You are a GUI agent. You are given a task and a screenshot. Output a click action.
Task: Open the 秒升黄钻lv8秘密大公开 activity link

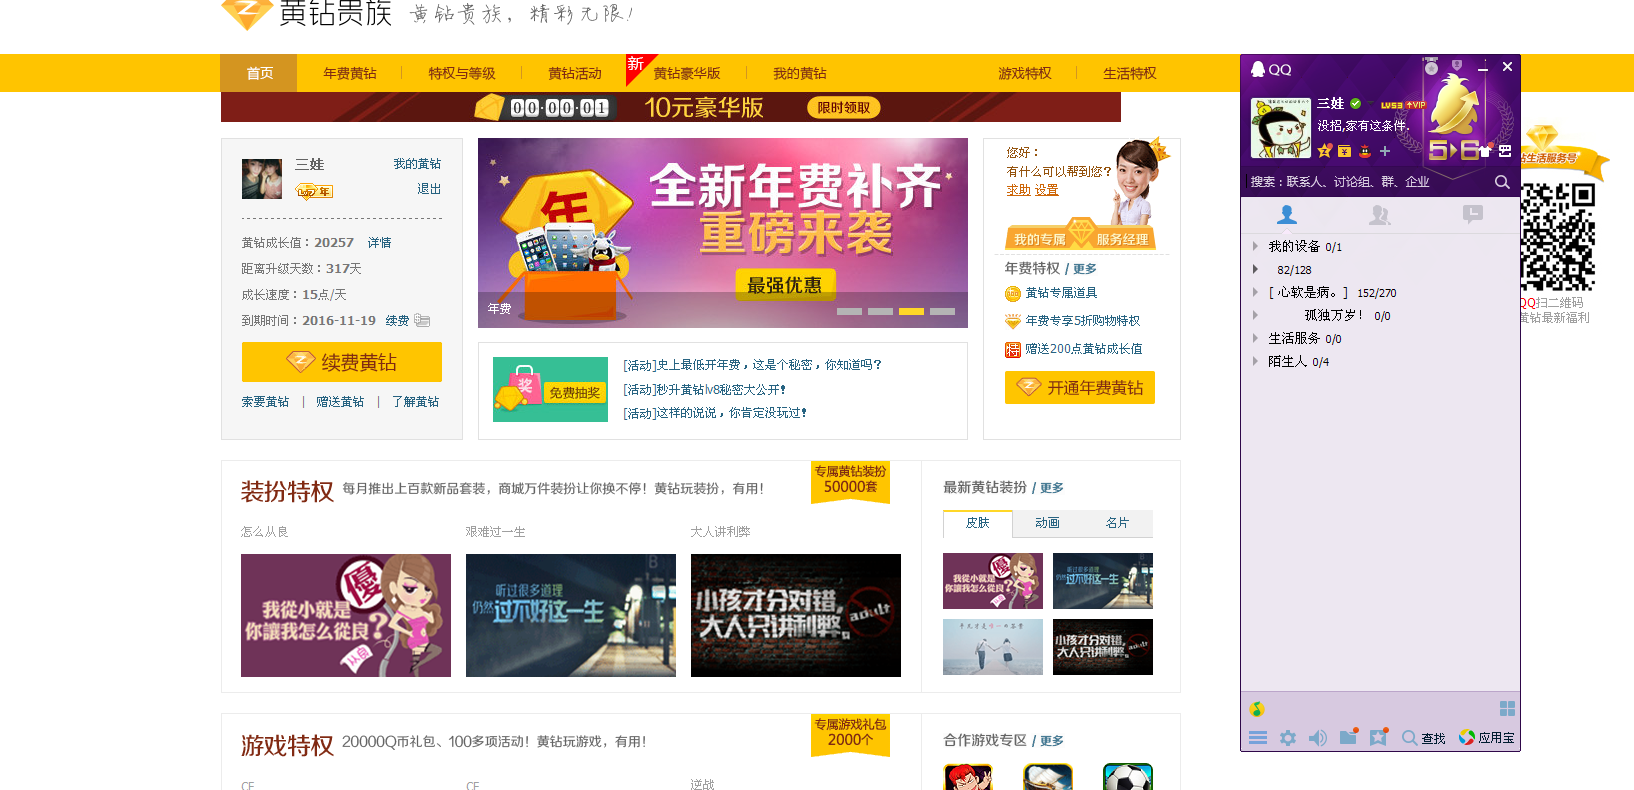[x=705, y=389]
